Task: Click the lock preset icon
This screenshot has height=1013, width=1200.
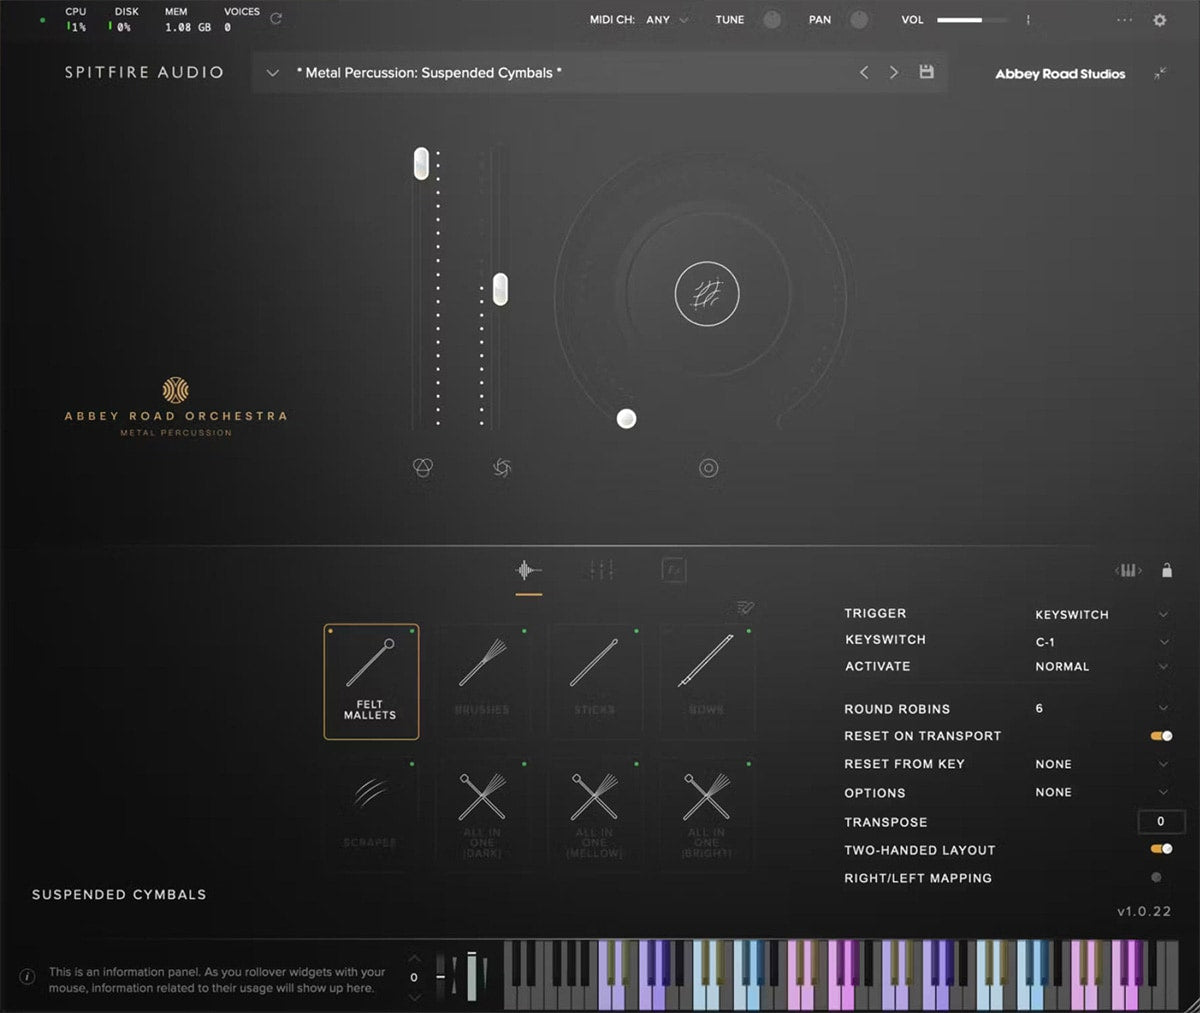Action: [x=1166, y=570]
